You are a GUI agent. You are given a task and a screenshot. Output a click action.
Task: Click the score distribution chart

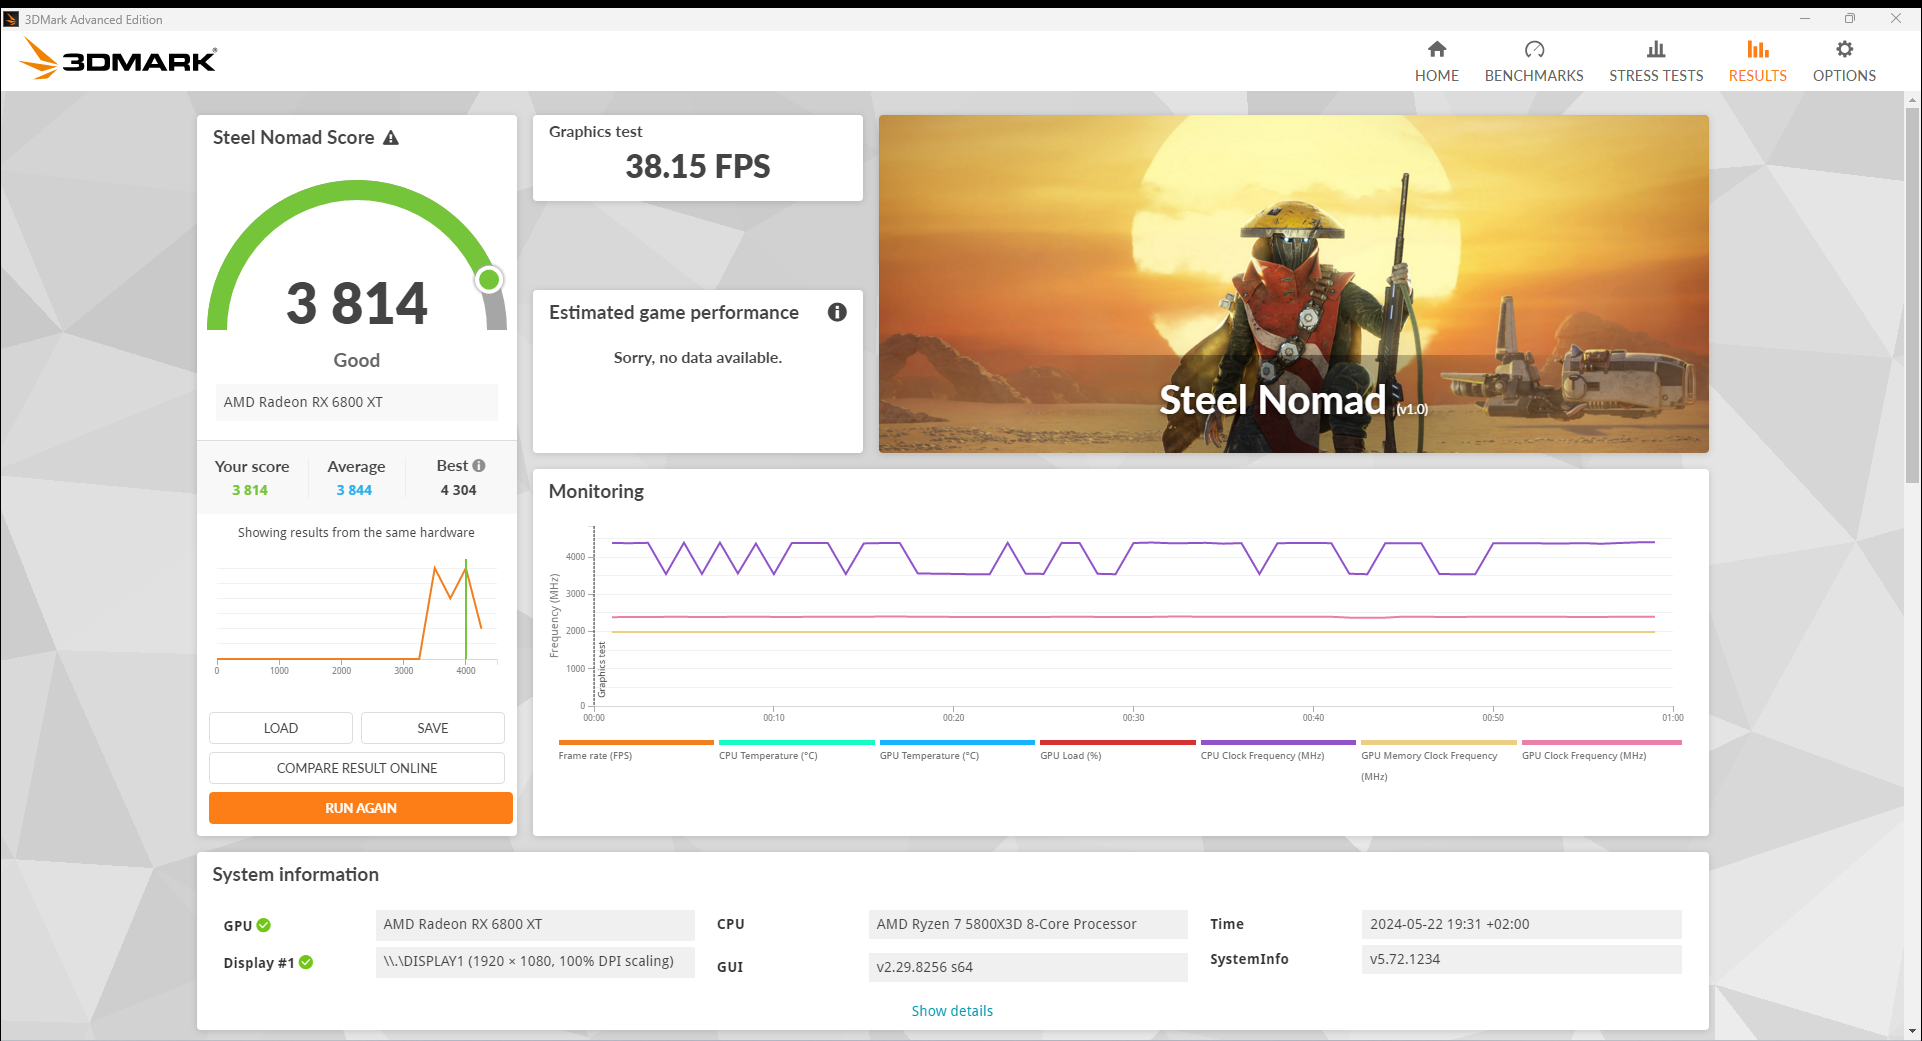[357, 617]
